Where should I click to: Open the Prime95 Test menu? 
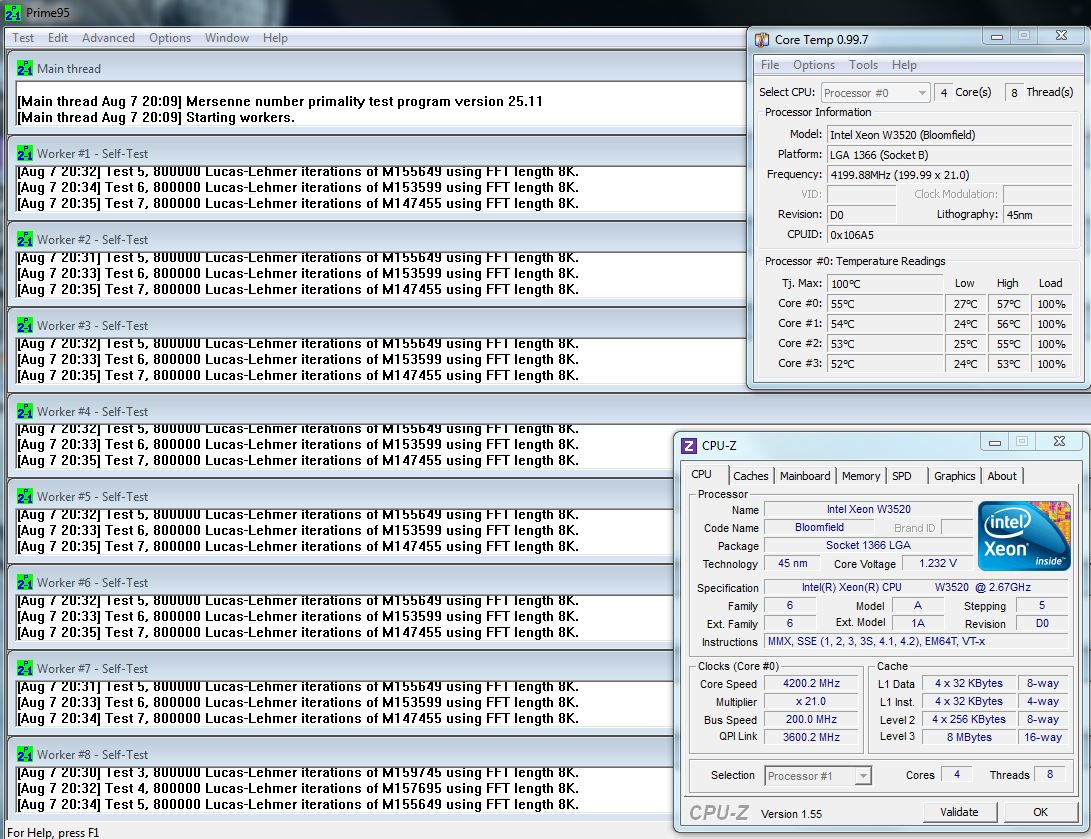[23, 38]
